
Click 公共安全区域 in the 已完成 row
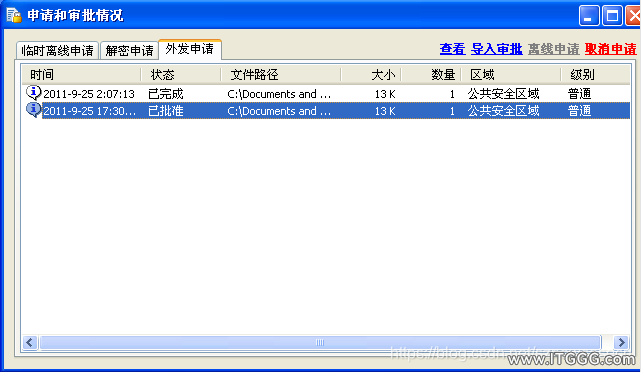tap(504, 94)
